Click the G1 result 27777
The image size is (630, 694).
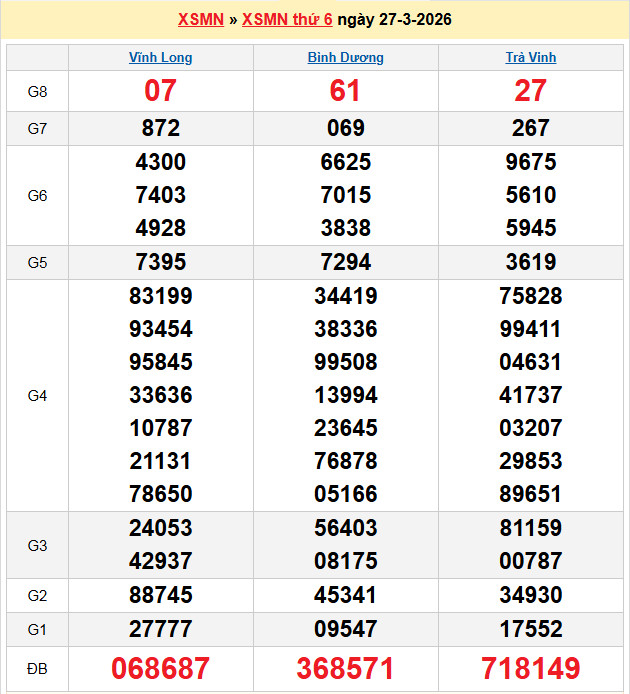point(160,629)
